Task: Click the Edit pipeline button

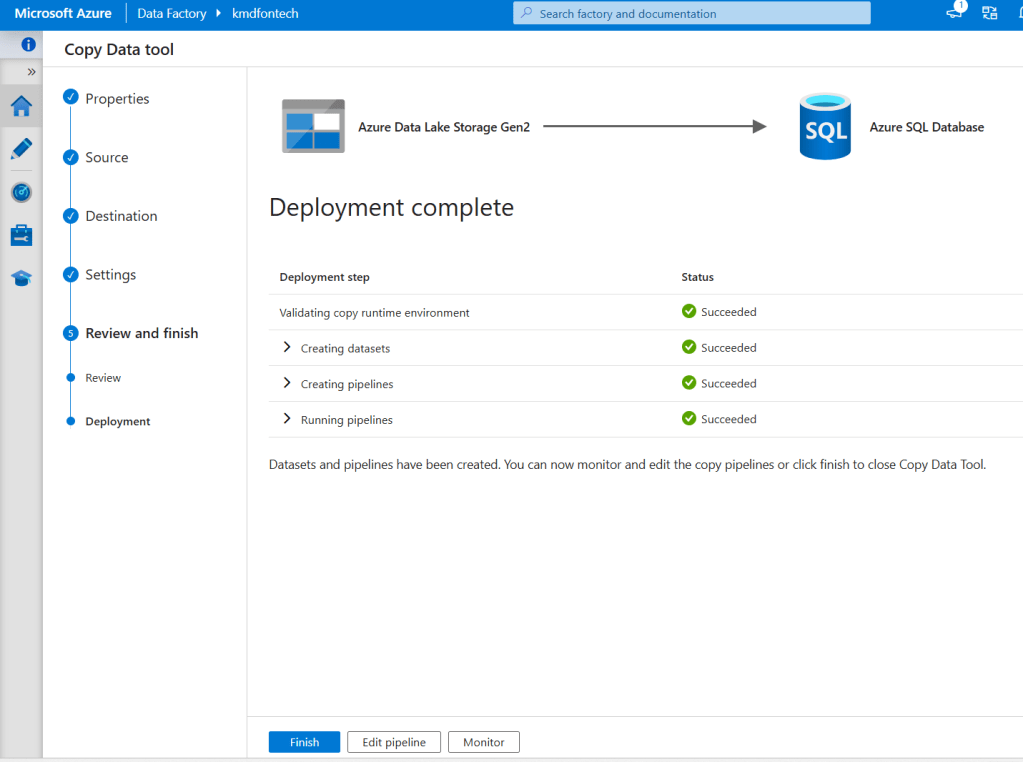Action: (393, 742)
